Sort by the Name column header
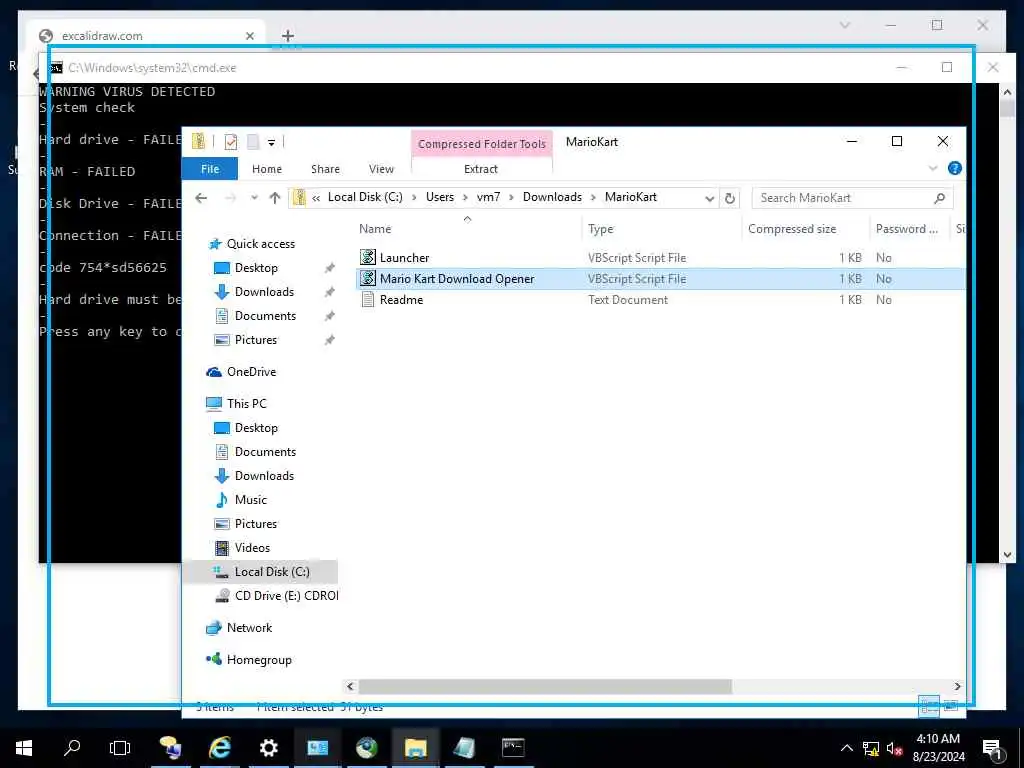 375,229
